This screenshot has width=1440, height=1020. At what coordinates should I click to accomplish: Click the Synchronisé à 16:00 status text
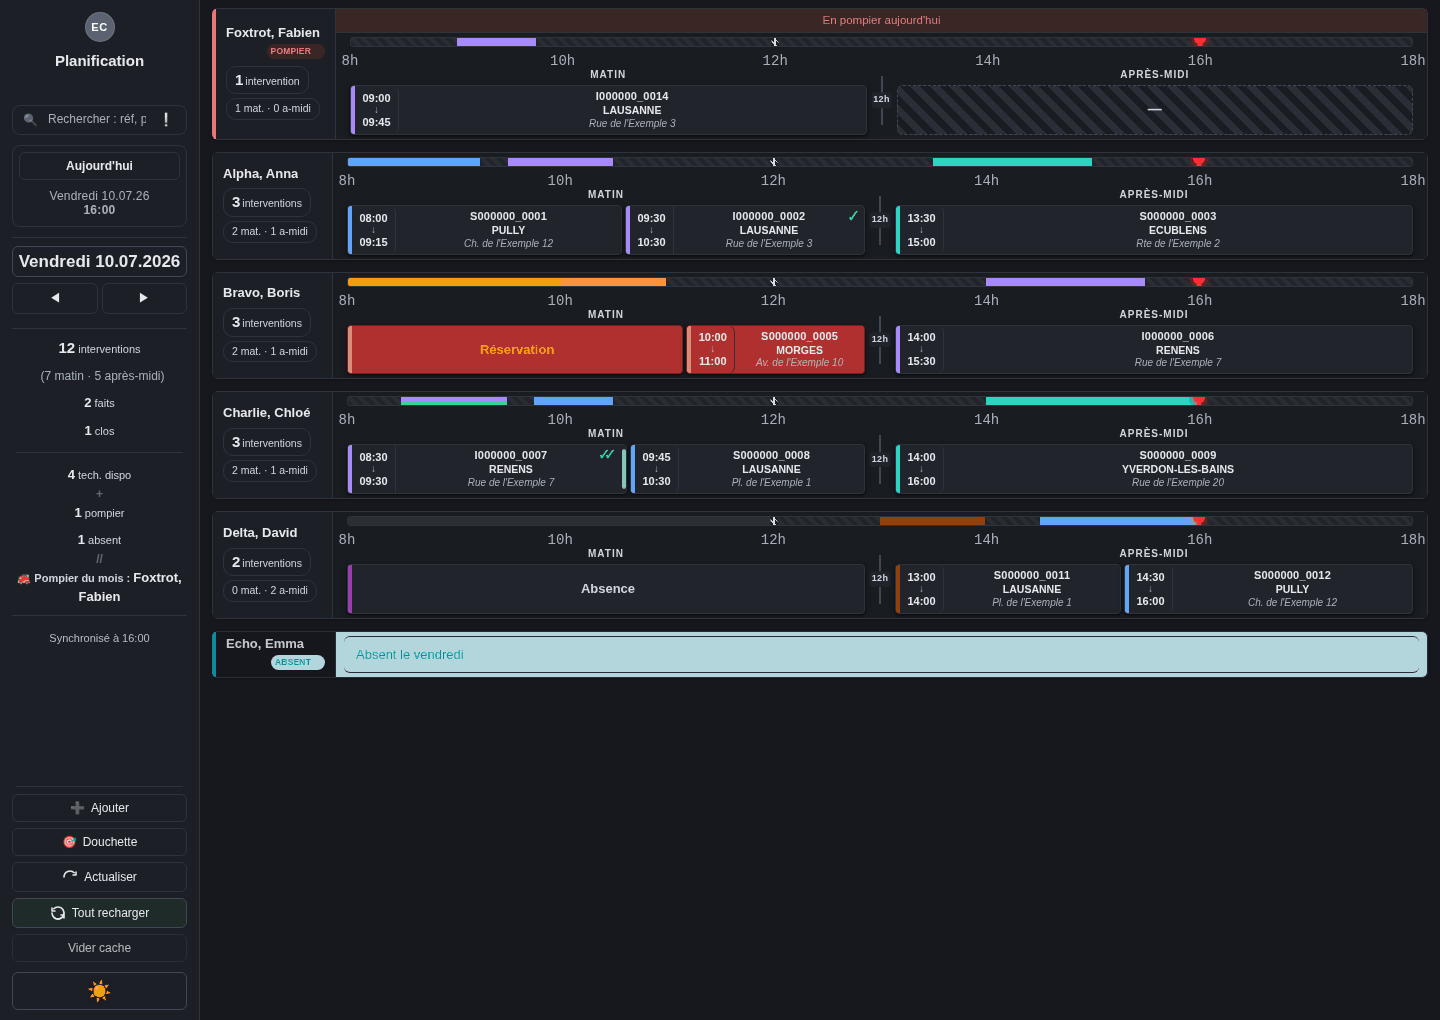pos(99,638)
